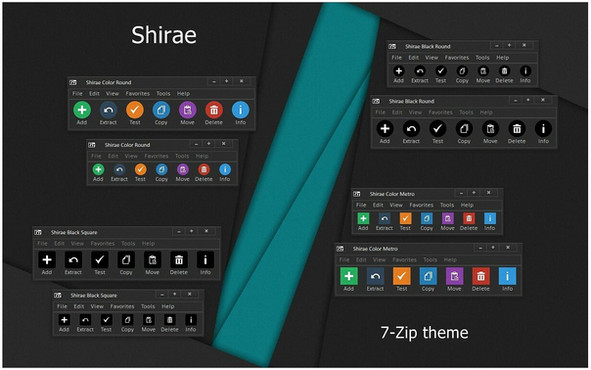The width and height of the screenshot is (591, 370).
Task: Click the Info icon in large Black Round window
Action: tap(543, 129)
